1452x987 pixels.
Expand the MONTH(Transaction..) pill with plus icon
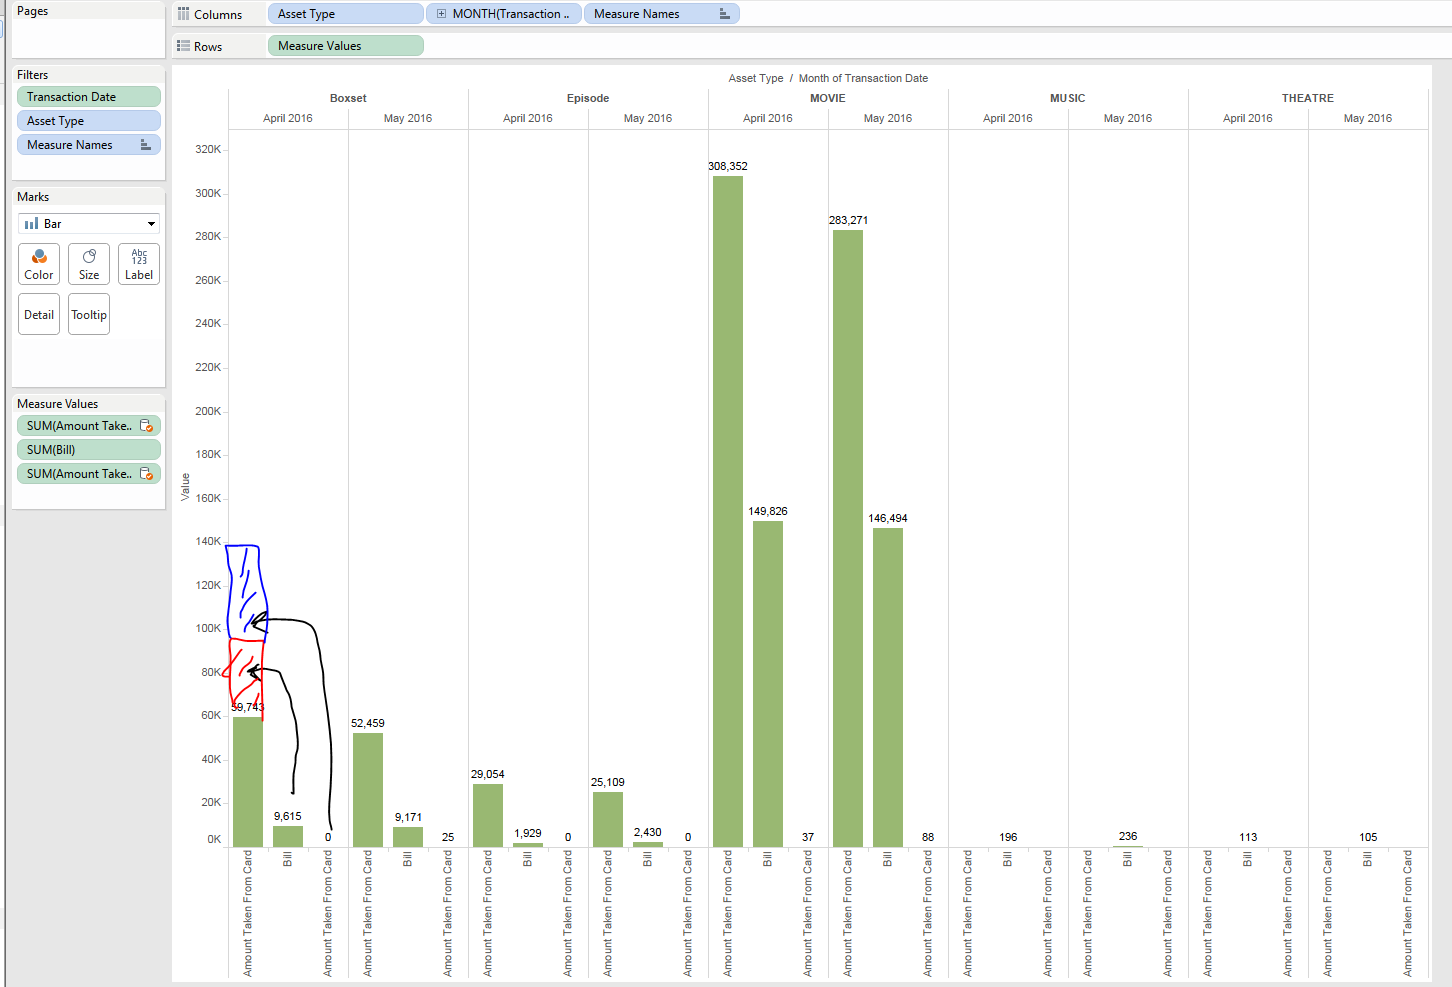click(441, 14)
